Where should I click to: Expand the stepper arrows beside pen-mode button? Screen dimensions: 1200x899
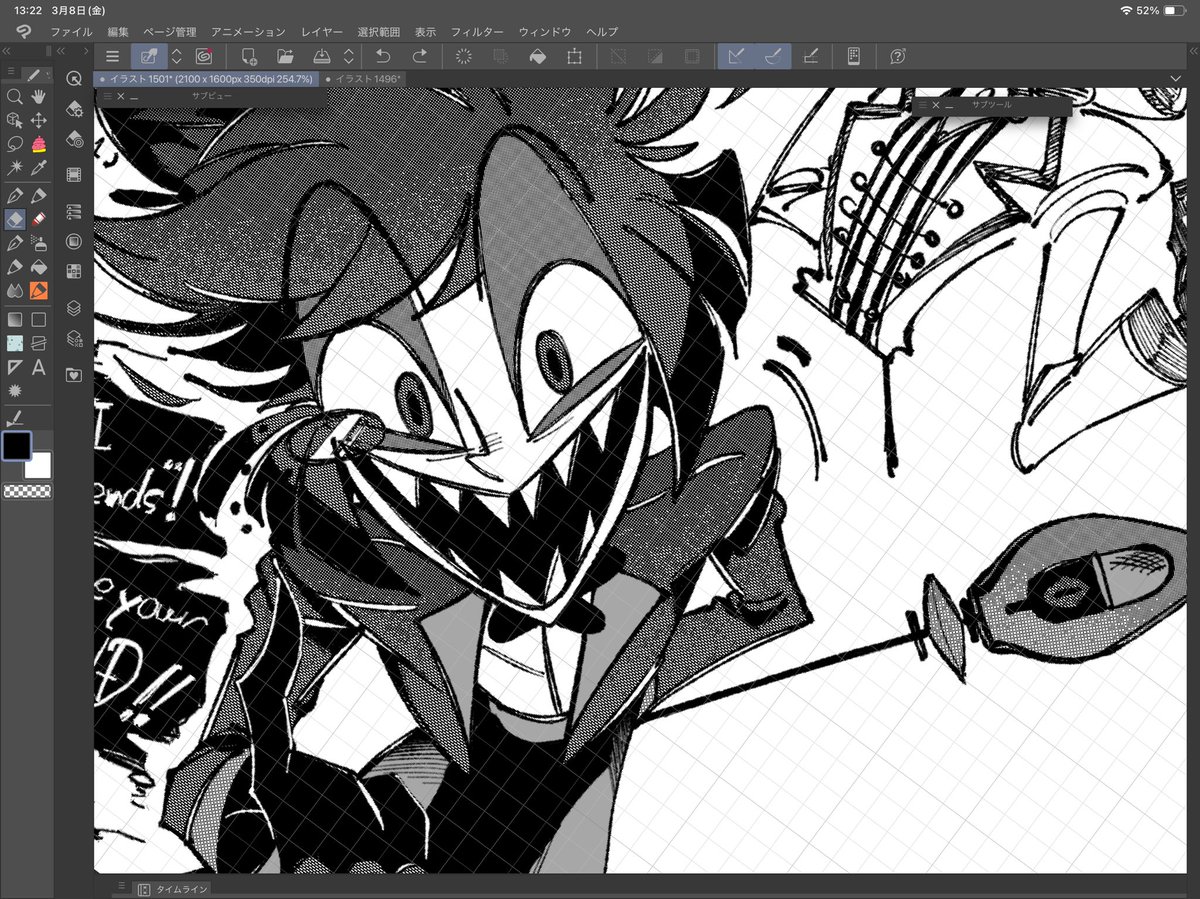click(177, 56)
